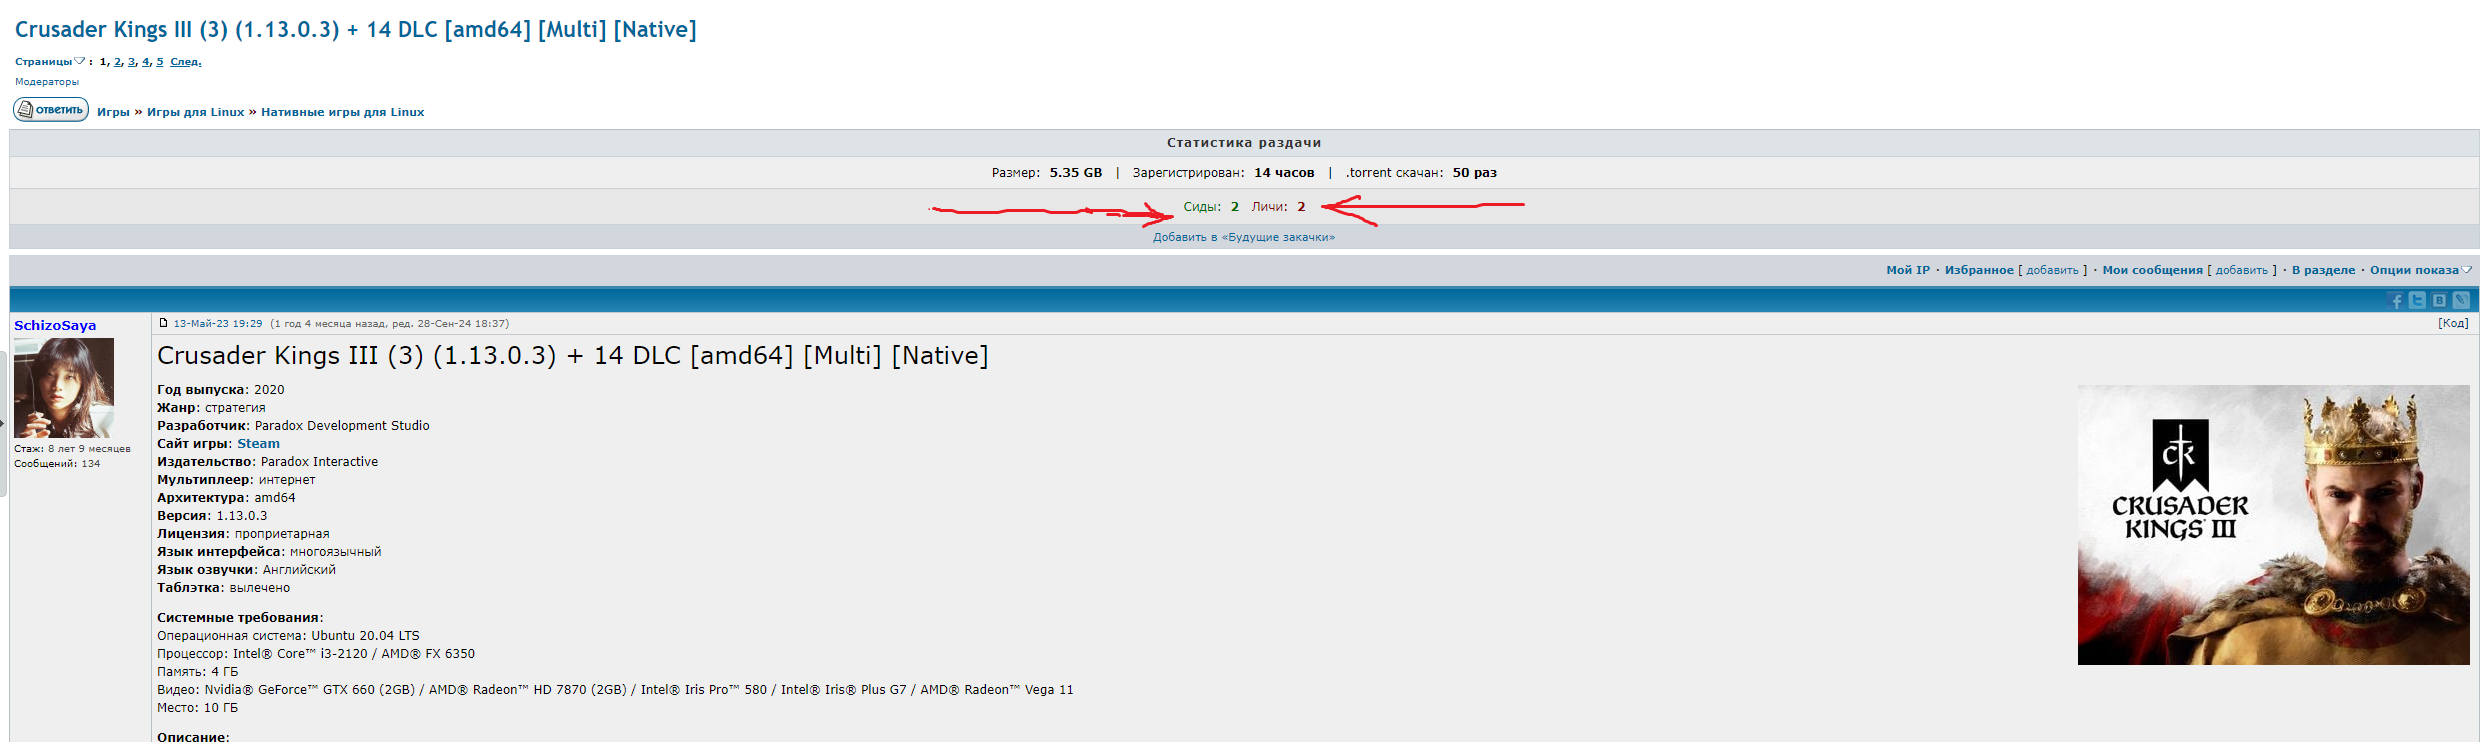
Task: Click the Память: 4 ГБ line
Action: point(197,672)
